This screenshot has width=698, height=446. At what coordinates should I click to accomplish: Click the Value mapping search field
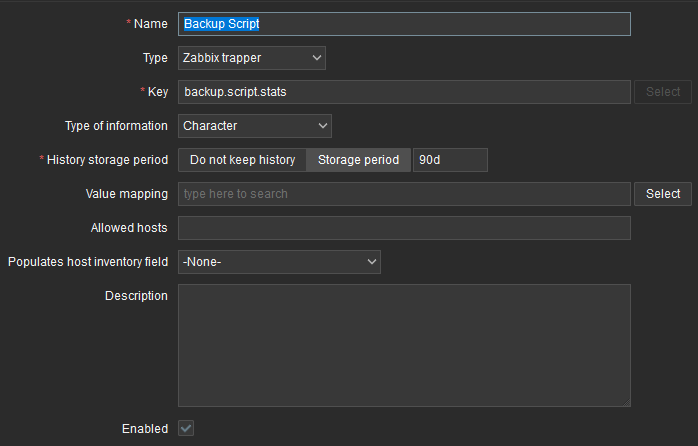(404, 194)
